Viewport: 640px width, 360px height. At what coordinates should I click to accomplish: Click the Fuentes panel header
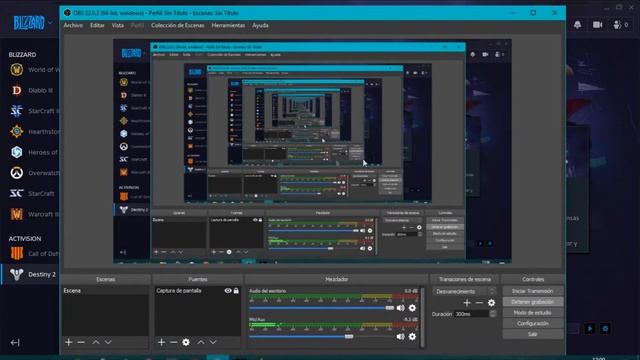[x=198, y=279]
